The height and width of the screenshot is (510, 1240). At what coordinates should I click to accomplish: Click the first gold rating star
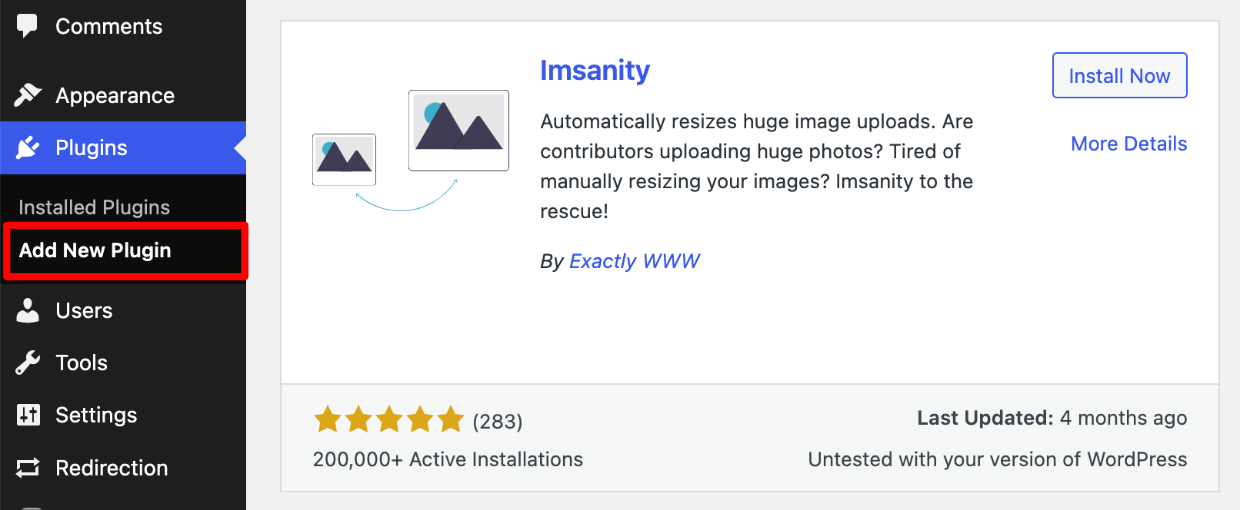[x=327, y=420]
